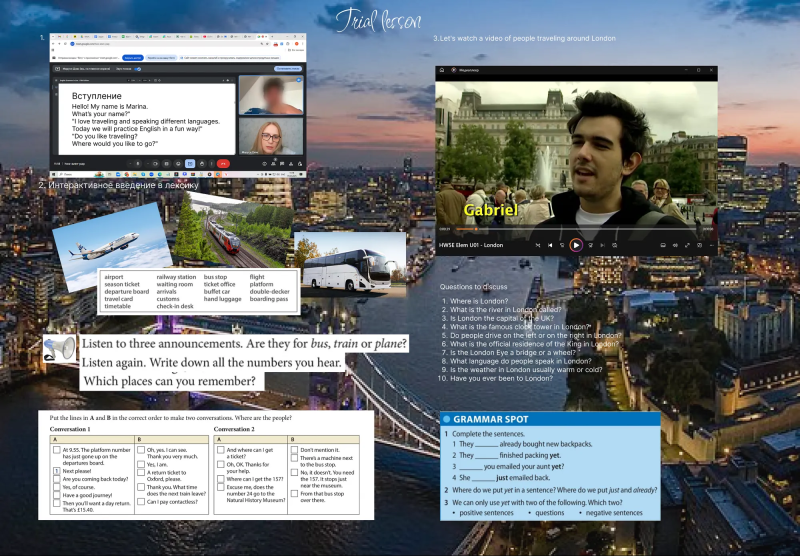Tick the checkbox beside 'Yes, I am.'
Image resolution: width=800 pixels, height=556 pixels.
[x=141, y=464]
